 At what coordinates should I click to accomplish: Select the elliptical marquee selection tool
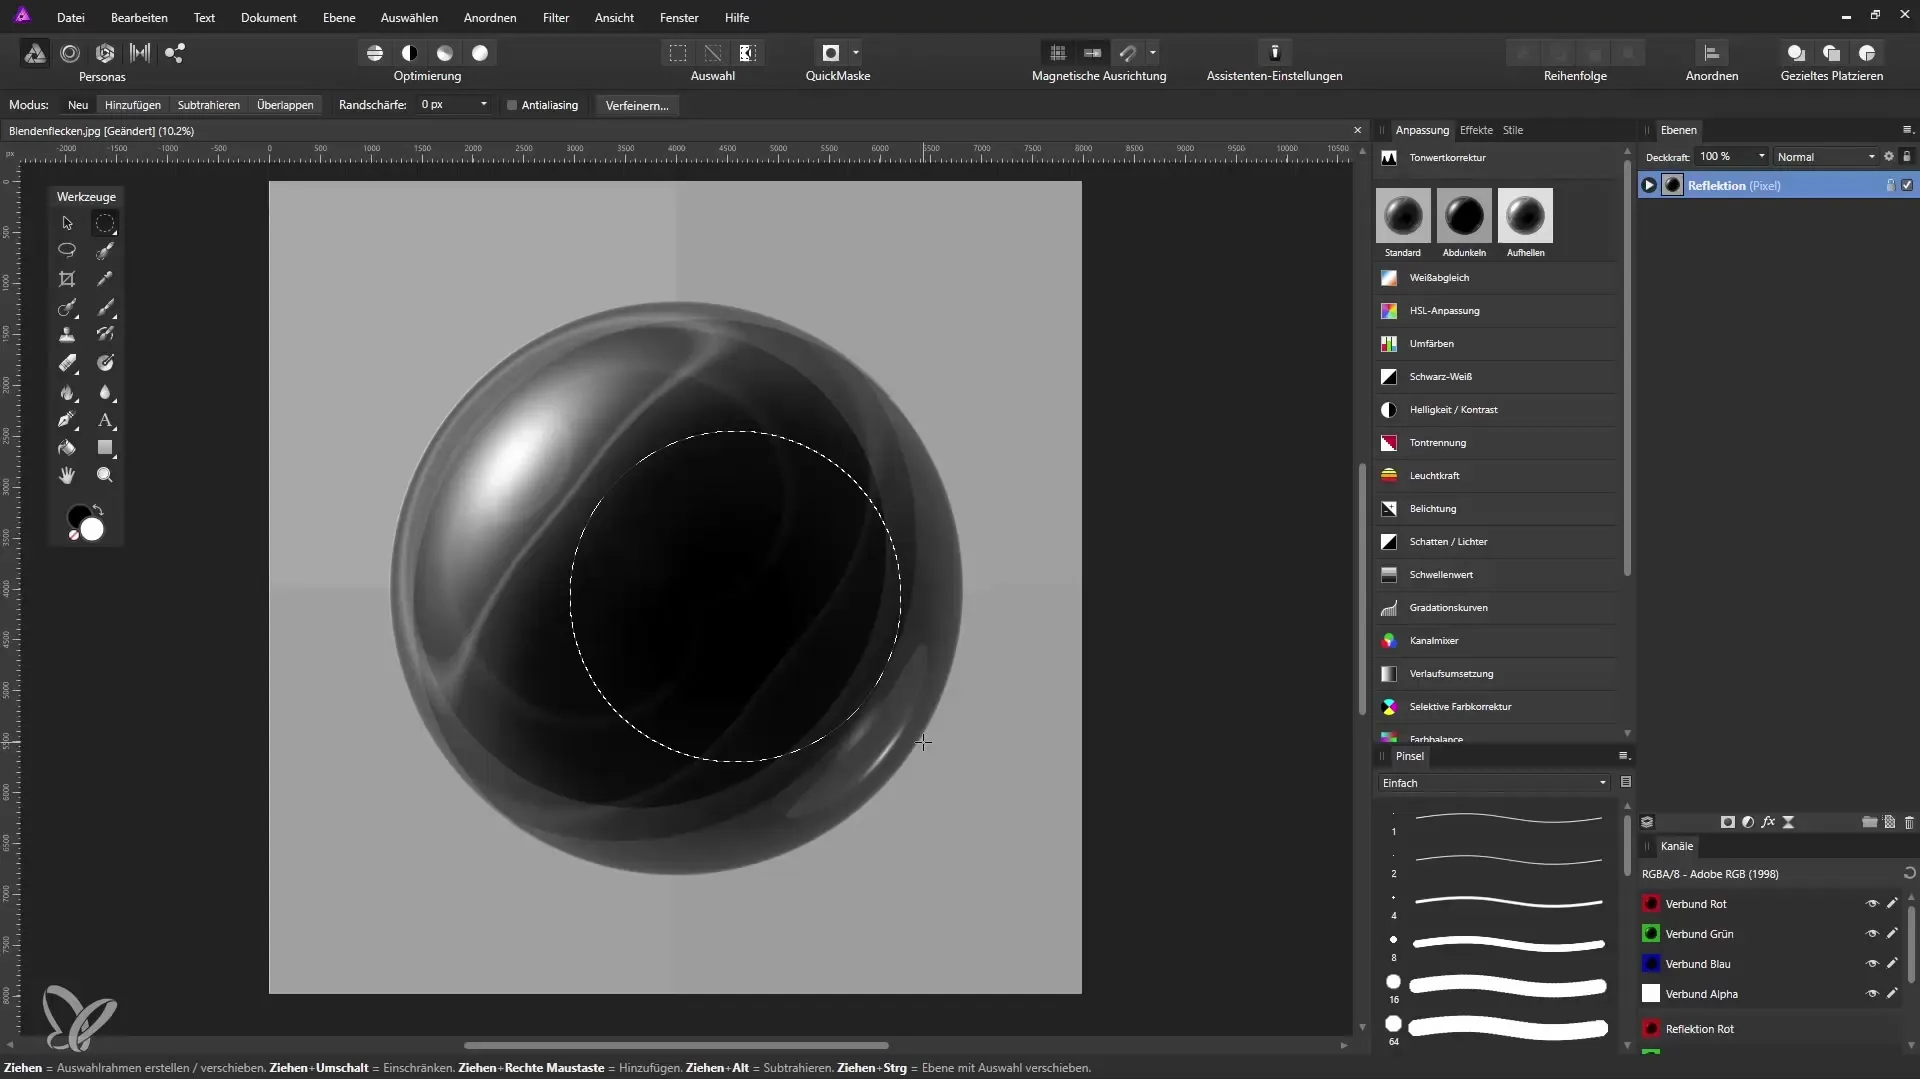click(x=105, y=223)
